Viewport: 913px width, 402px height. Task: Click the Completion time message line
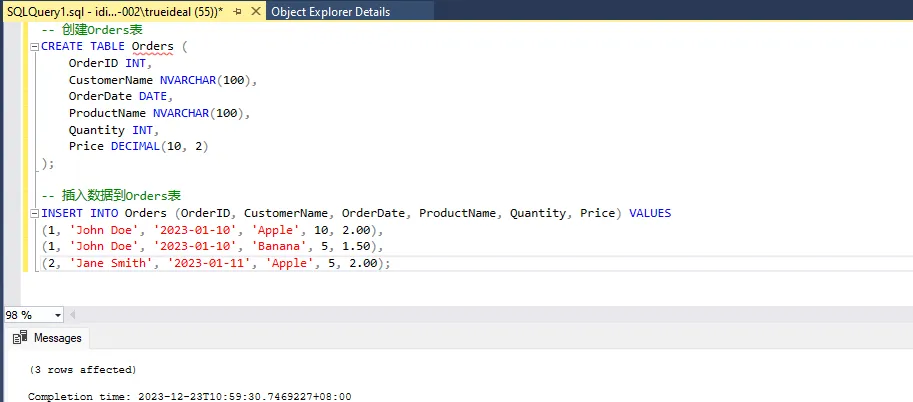190,397
